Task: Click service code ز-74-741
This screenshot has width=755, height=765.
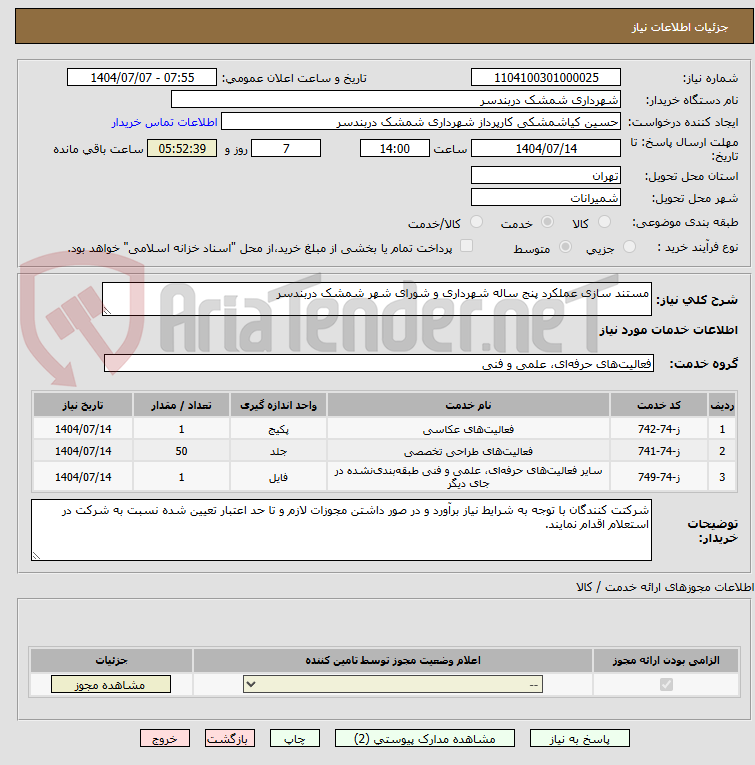Action: tap(658, 451)
